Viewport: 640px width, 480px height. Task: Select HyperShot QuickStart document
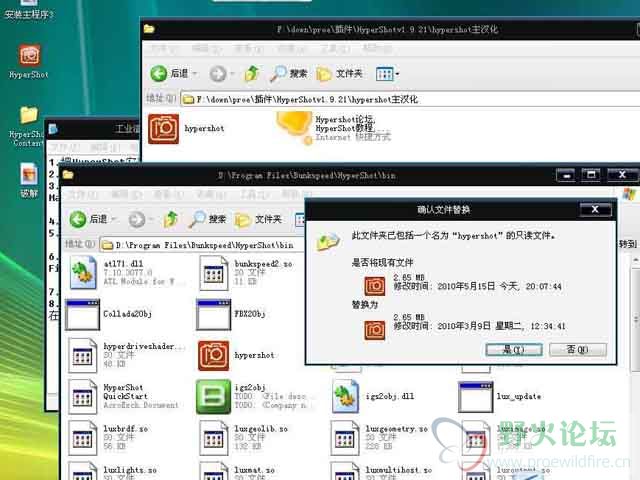point(123,396)
